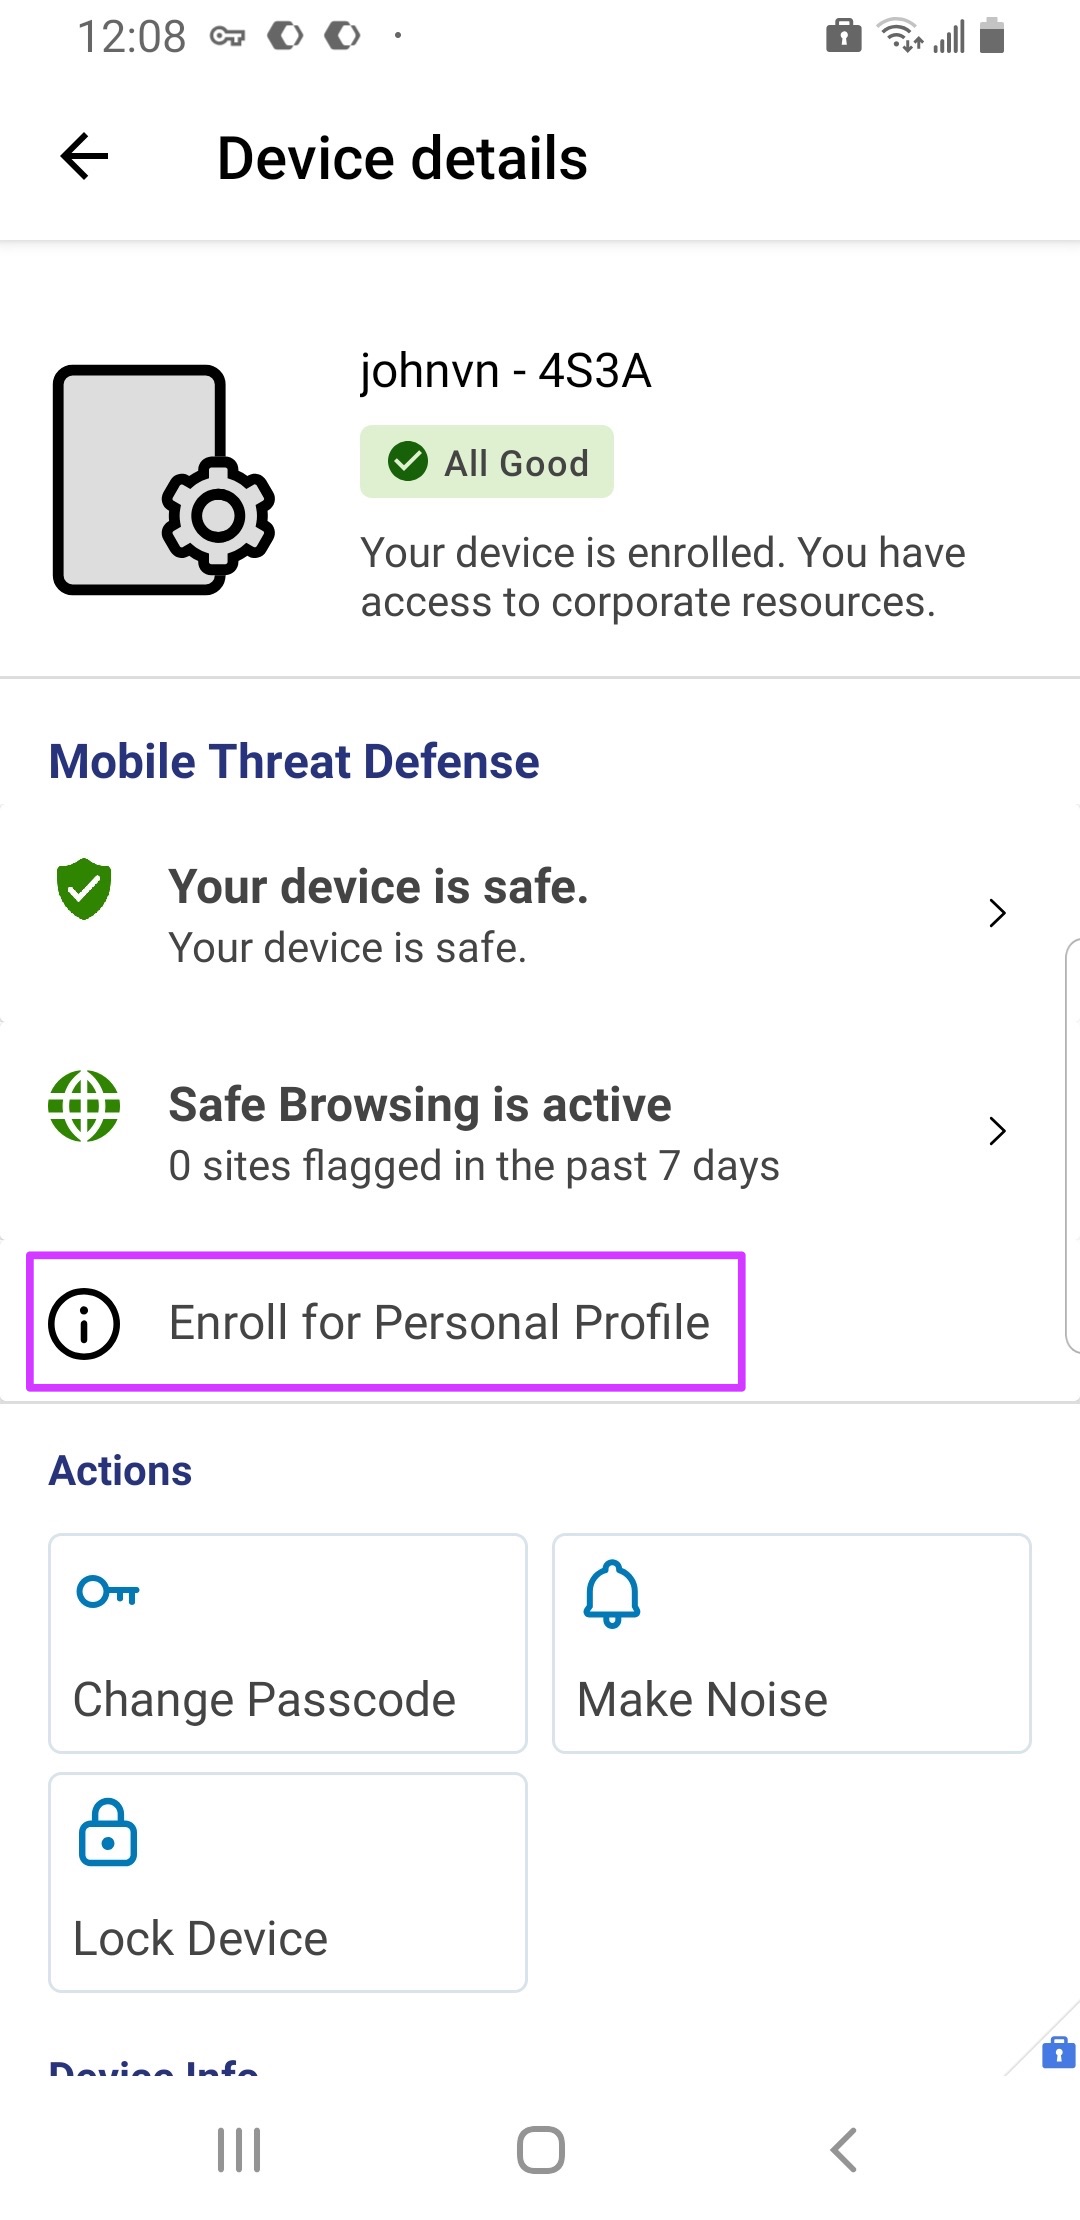Image resolution: width=1080 pixels, height=2220 pixels.
Task: Open Enroll for Personal Profile
Action: [439, 1323]
